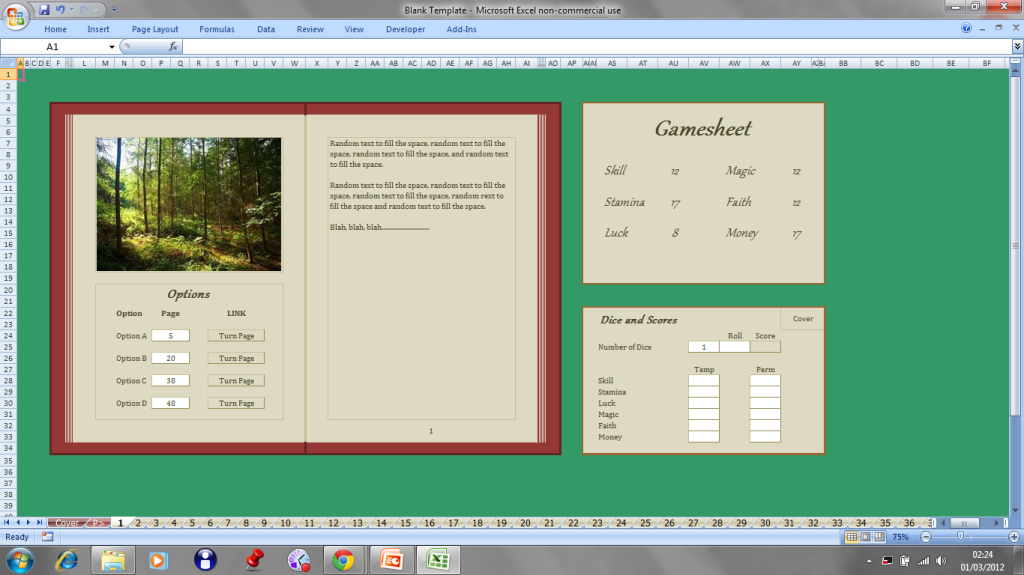
Task: Save the workbook from Quick Access Toolbar
Action: (x=44, y=9)
